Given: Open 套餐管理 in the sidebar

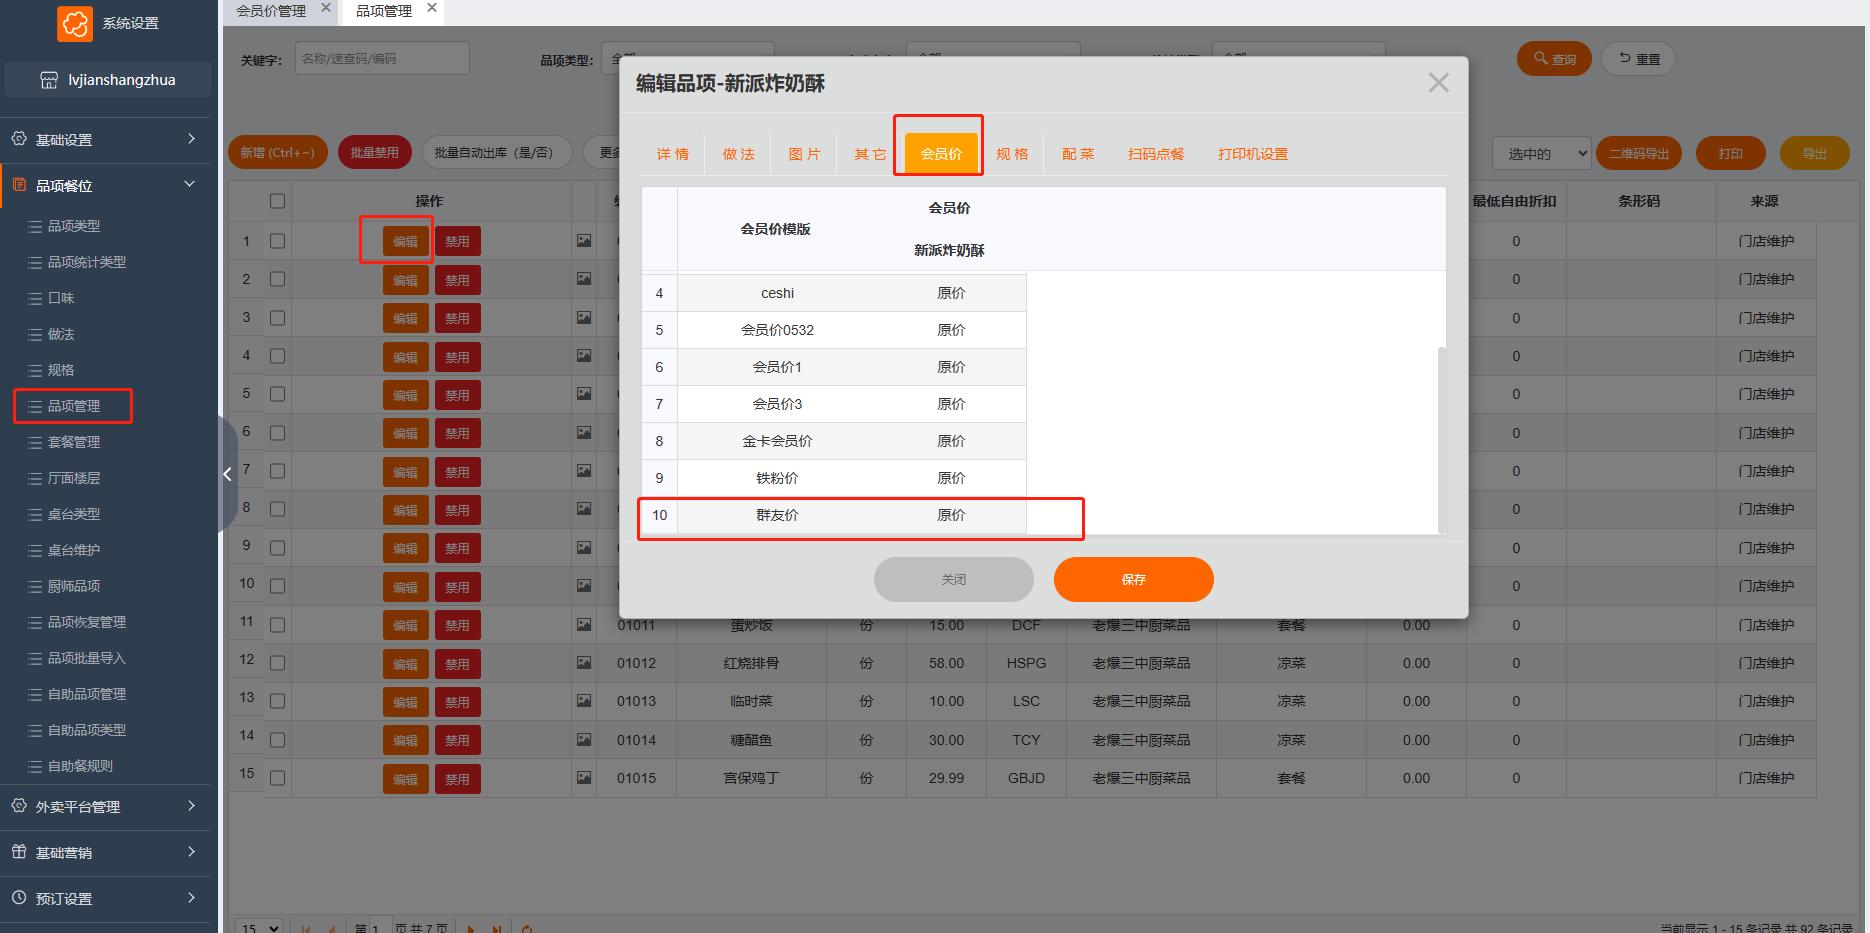Looking at the screenshot, I should pyautogui.click(x=74, y=442).
